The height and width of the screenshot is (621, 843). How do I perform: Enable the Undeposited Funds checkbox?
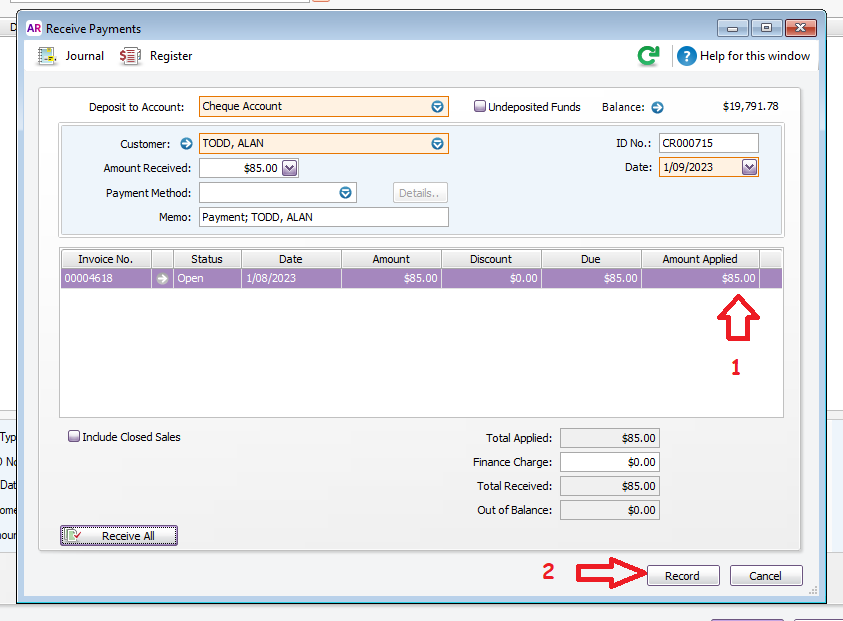(480, 106)
